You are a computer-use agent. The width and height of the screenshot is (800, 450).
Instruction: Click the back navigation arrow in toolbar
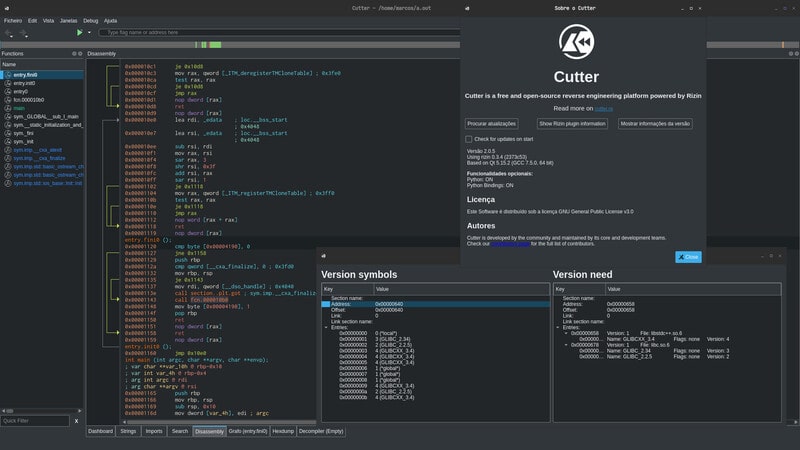tap(9, 33)
